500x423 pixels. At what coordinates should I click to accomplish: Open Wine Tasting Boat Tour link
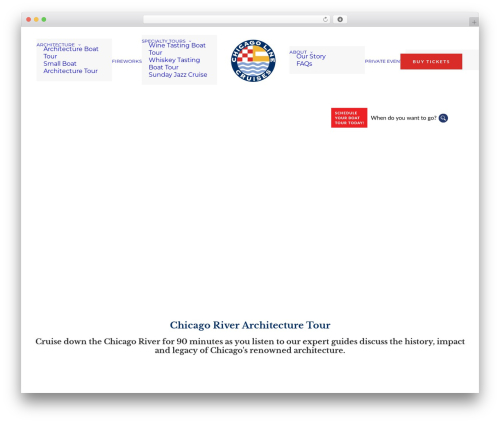tap(177, 49)
